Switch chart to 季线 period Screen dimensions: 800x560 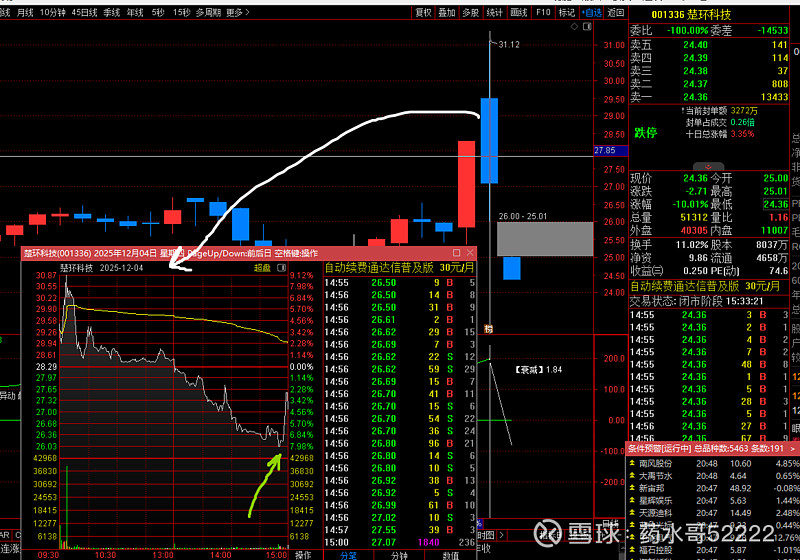[x=112, y=12]
